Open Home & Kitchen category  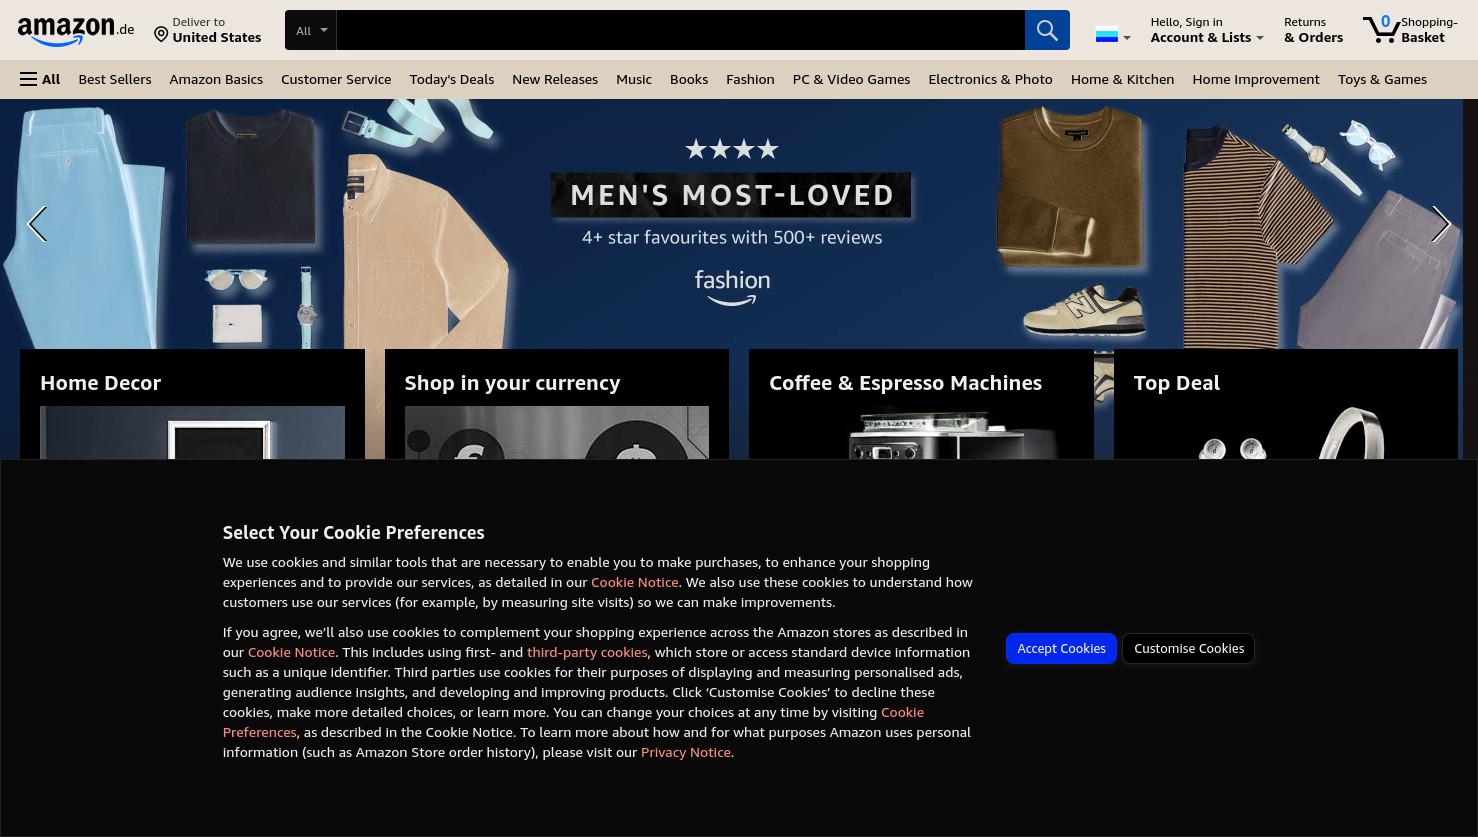click(x=1122, y=79)
